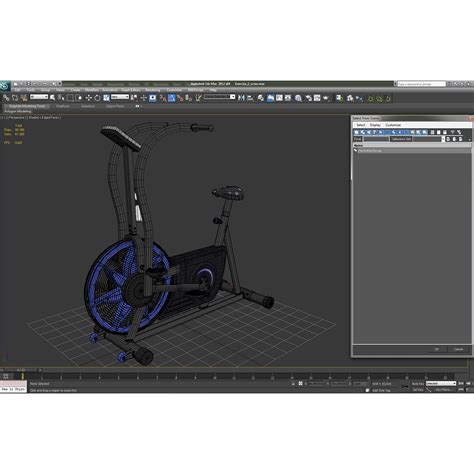Toggle 3D Snaps on main toolbar
Image resolution: width=474 pixels, height=474 pixels.
tap(163, 98)
